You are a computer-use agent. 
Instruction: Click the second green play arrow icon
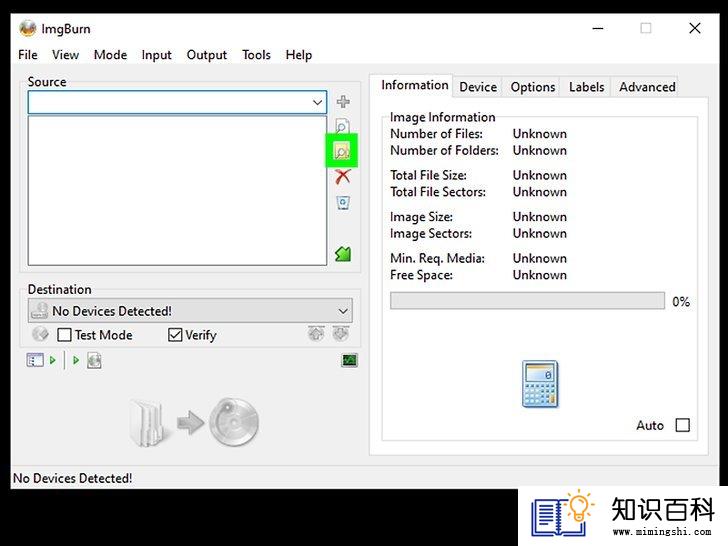coord(76,360)
